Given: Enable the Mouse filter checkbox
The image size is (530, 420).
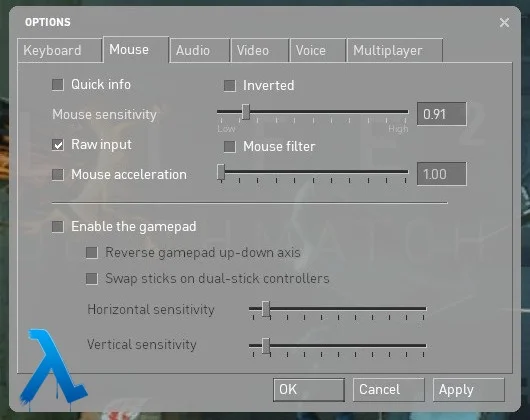Looking at the screenshot, I should pyautogui.click(x=230, y=147).
